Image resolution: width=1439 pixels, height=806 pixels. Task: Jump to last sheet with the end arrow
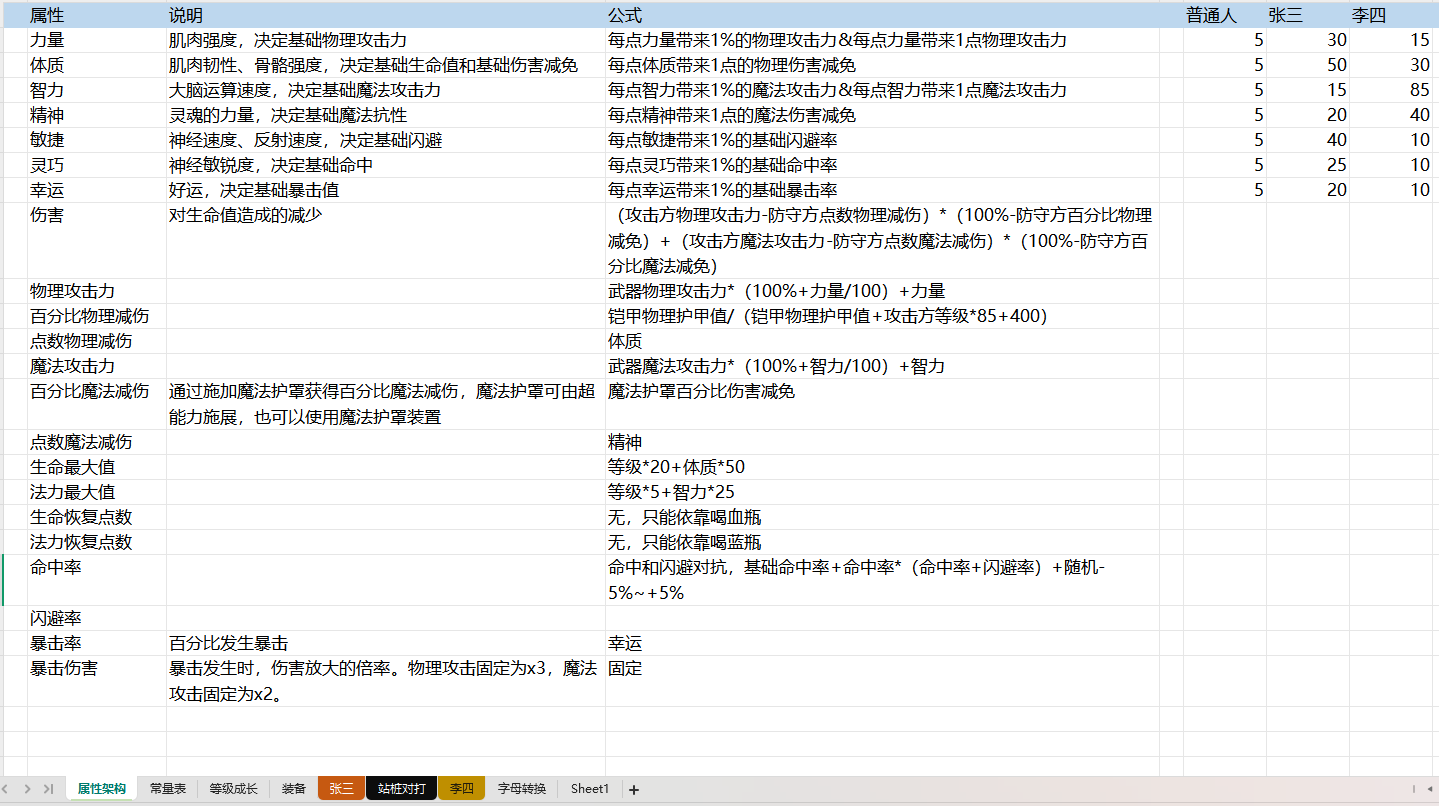point(48,789)
